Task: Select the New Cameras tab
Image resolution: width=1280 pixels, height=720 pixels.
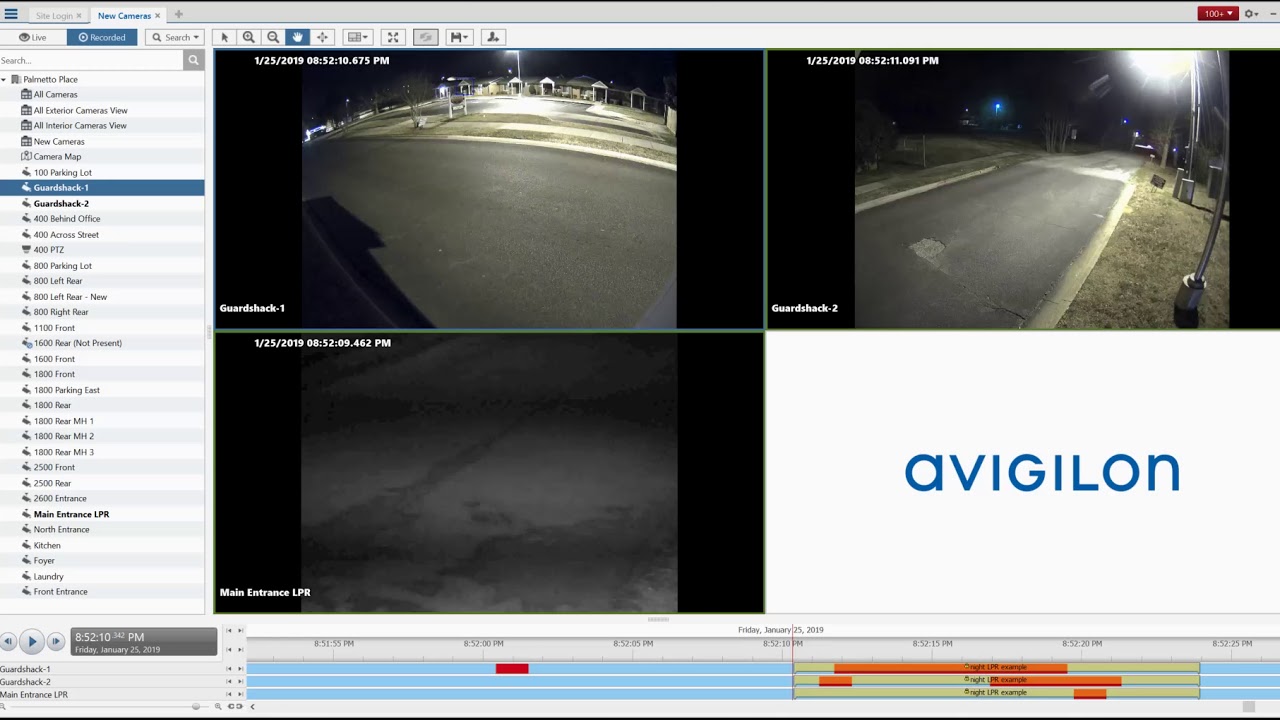Action: (x=124, y=16)
